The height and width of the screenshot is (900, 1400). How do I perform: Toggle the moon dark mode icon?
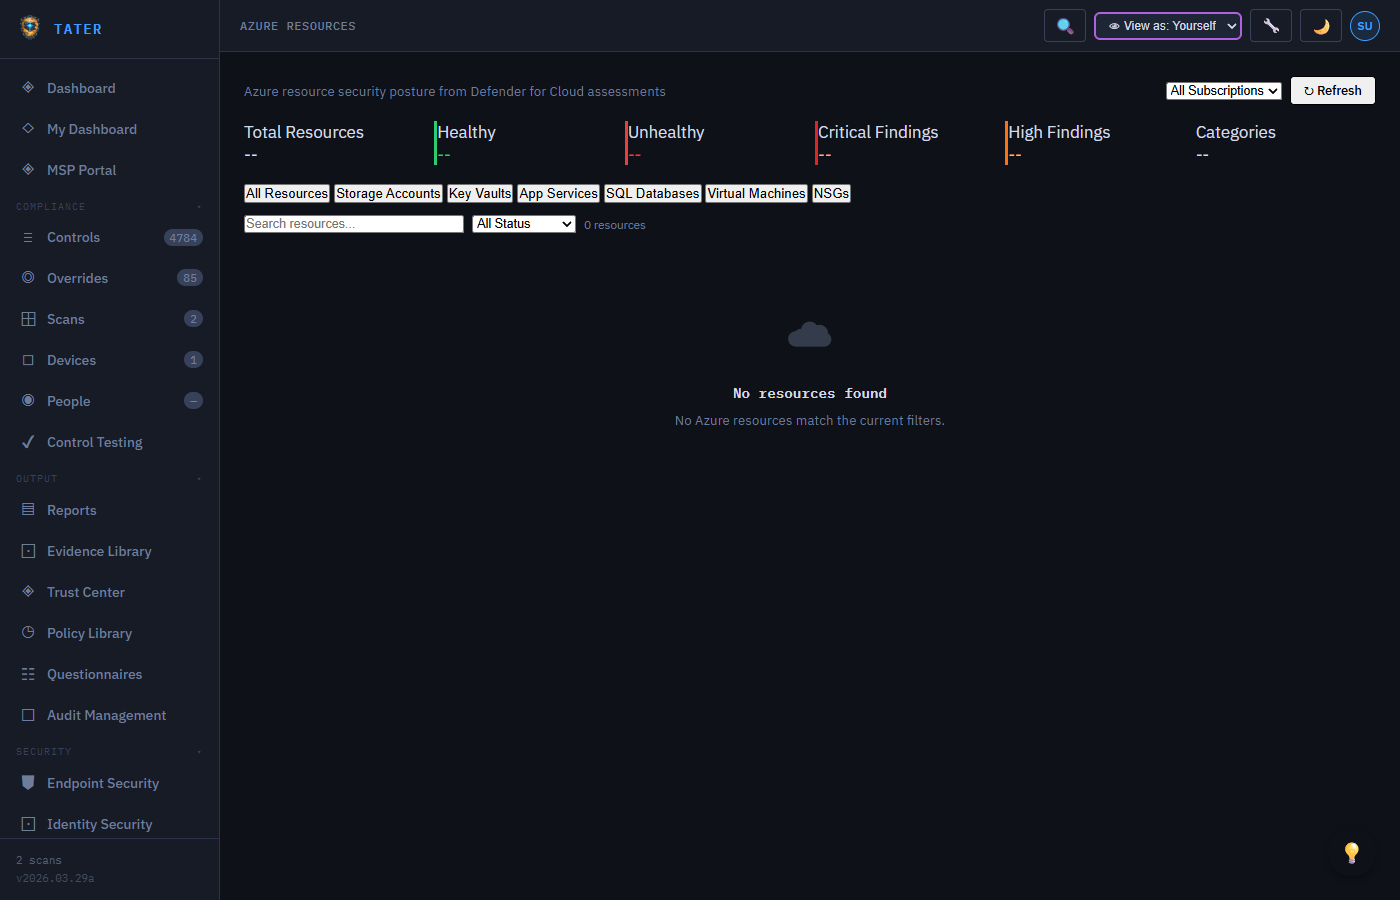pyautogui.click(x=1321, y=26)
